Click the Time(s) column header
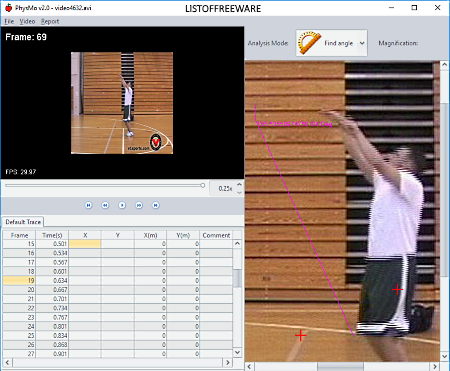Image resolution: width=450 pixels, height=371 pixels. tap(52, 235)
